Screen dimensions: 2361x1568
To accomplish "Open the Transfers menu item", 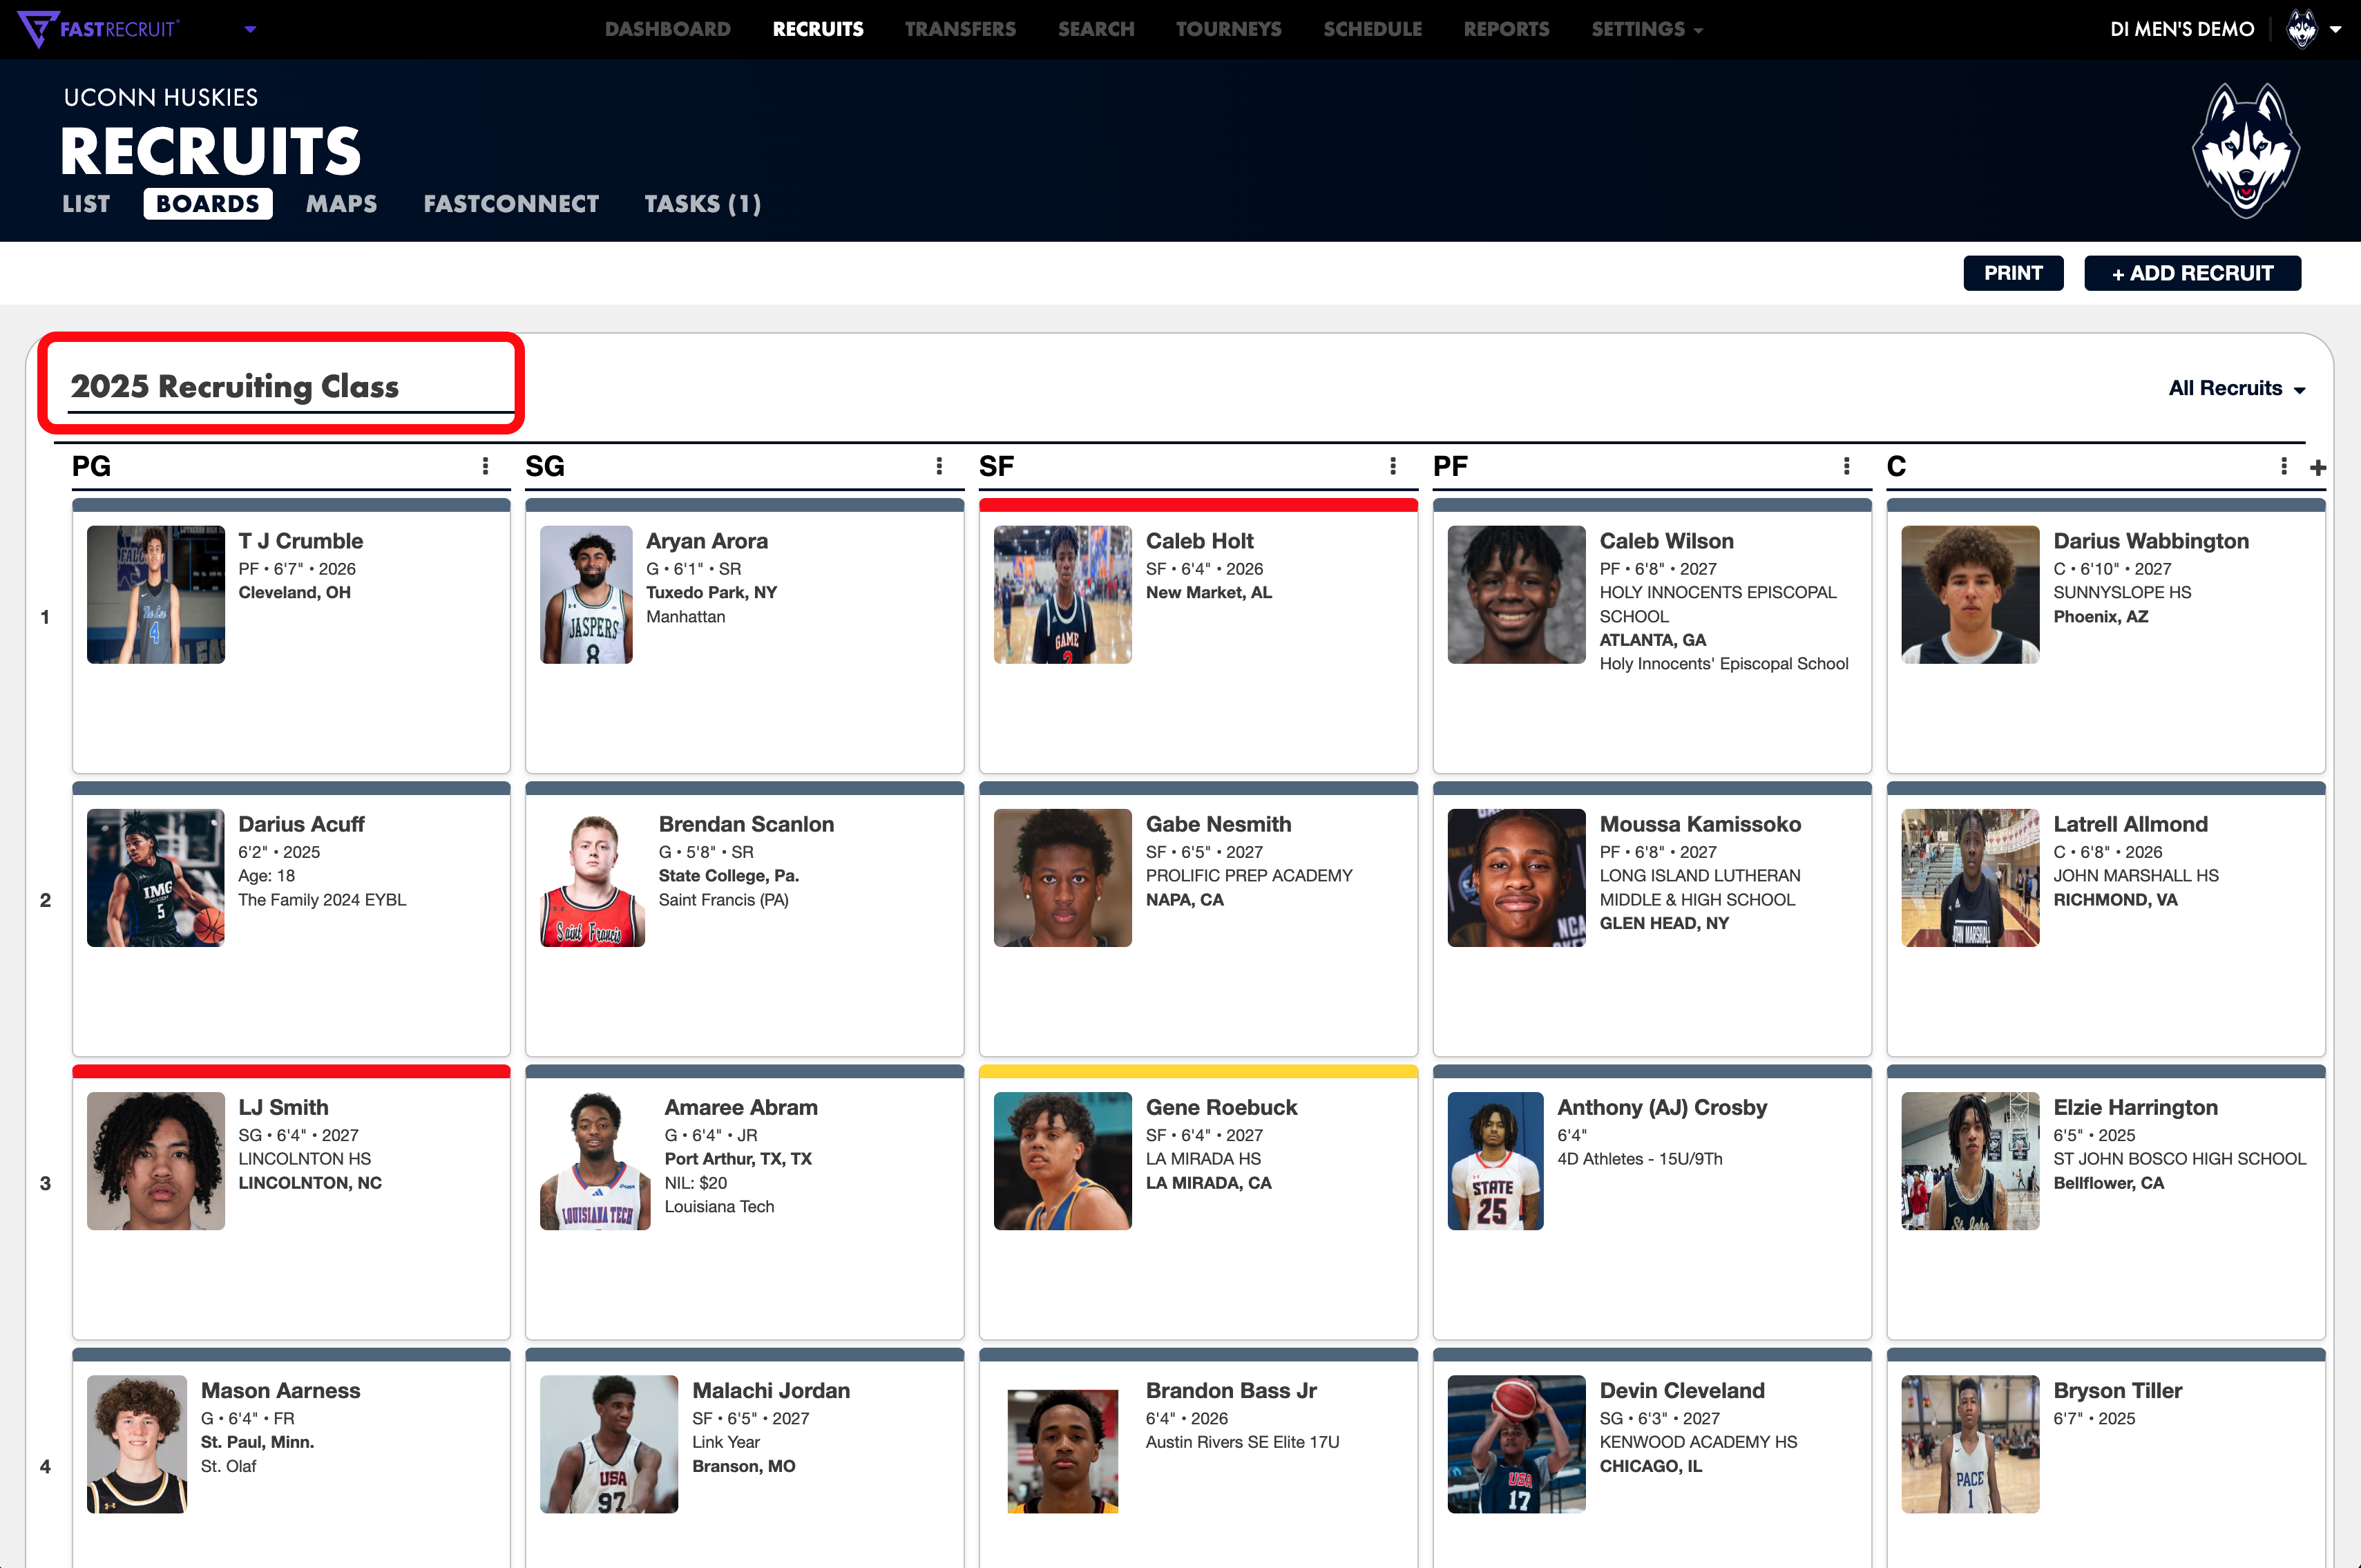I will pyautogui.click(x=960, y=29).
